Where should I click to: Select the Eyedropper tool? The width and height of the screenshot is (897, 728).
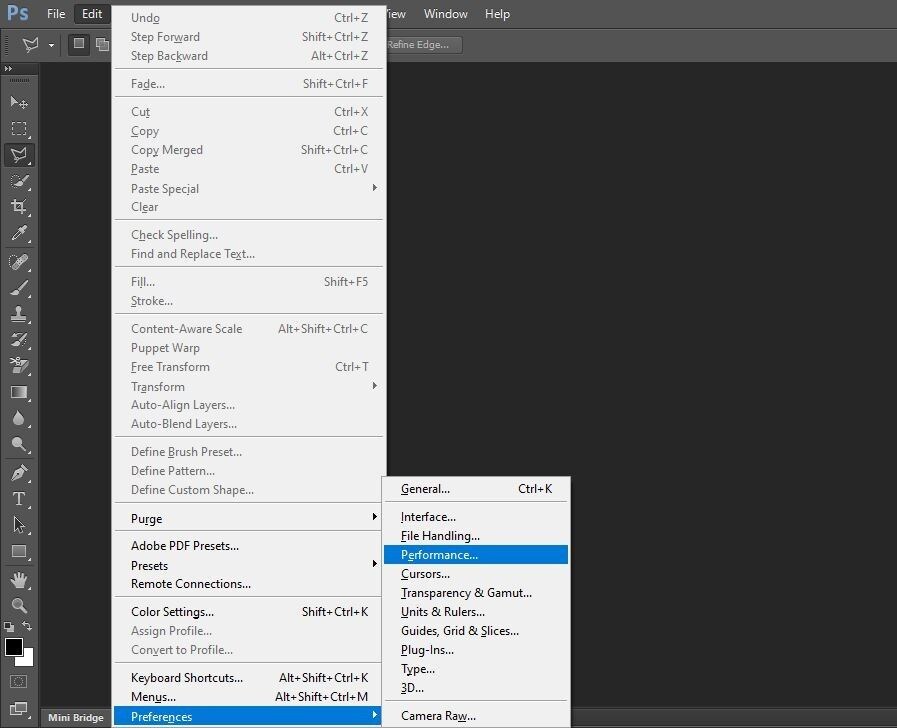tap(19, 233)
